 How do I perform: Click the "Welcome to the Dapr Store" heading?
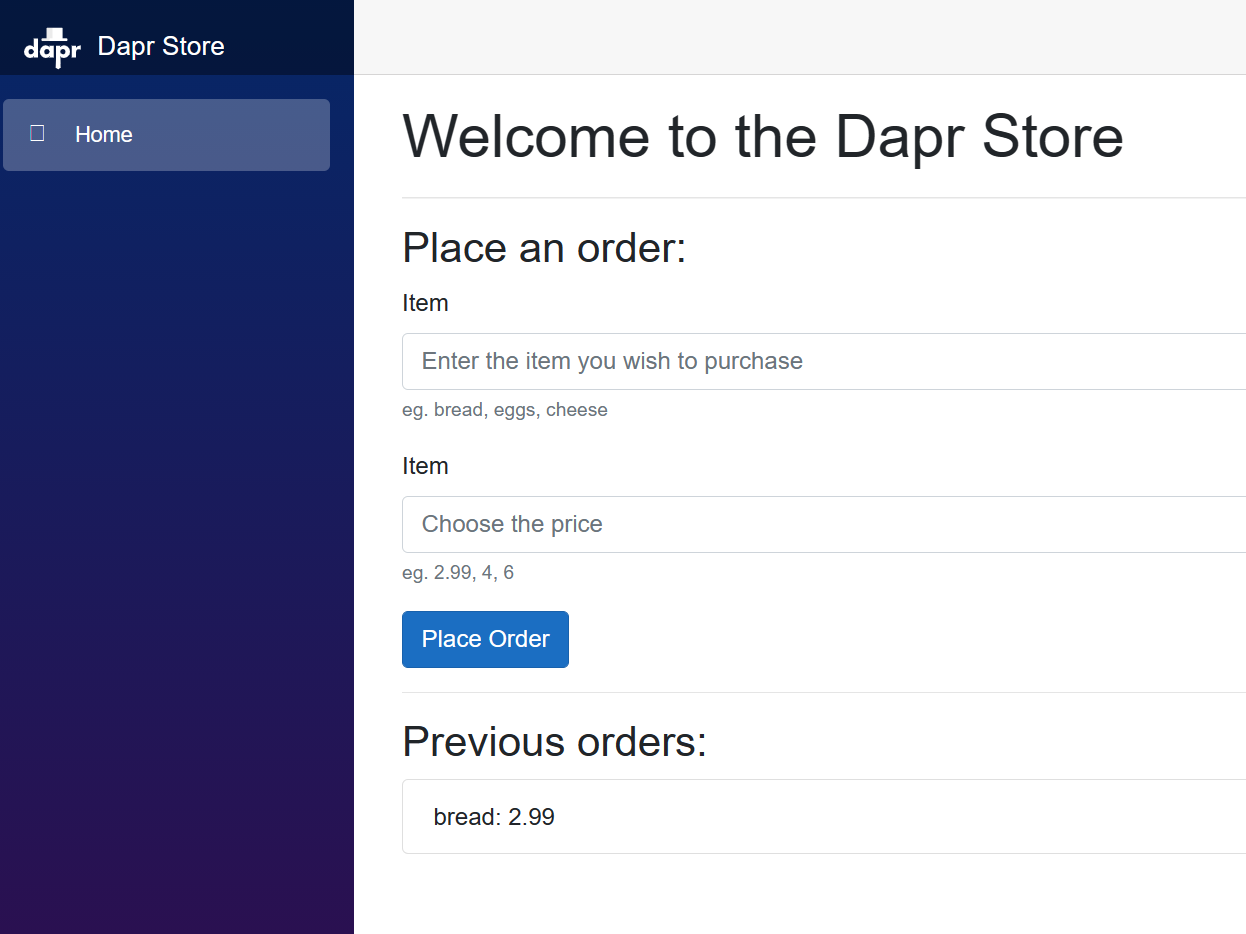click(762, 136)
